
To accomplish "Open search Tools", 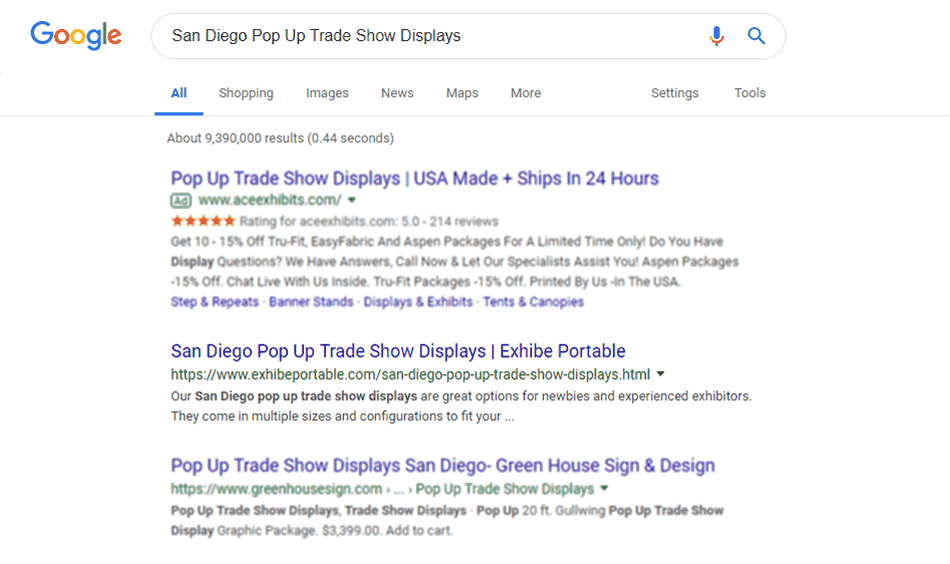I will (750, 93).
